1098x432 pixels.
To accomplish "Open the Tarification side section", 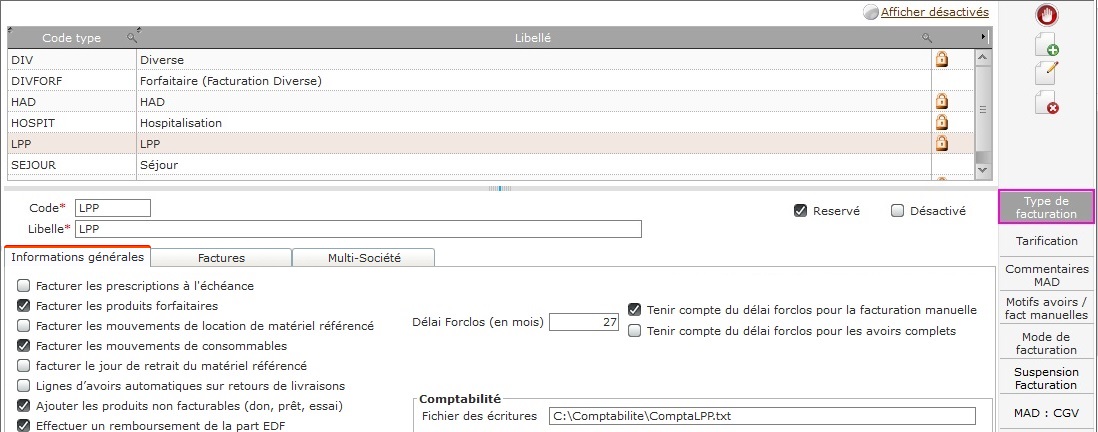I will point(1047,241).
